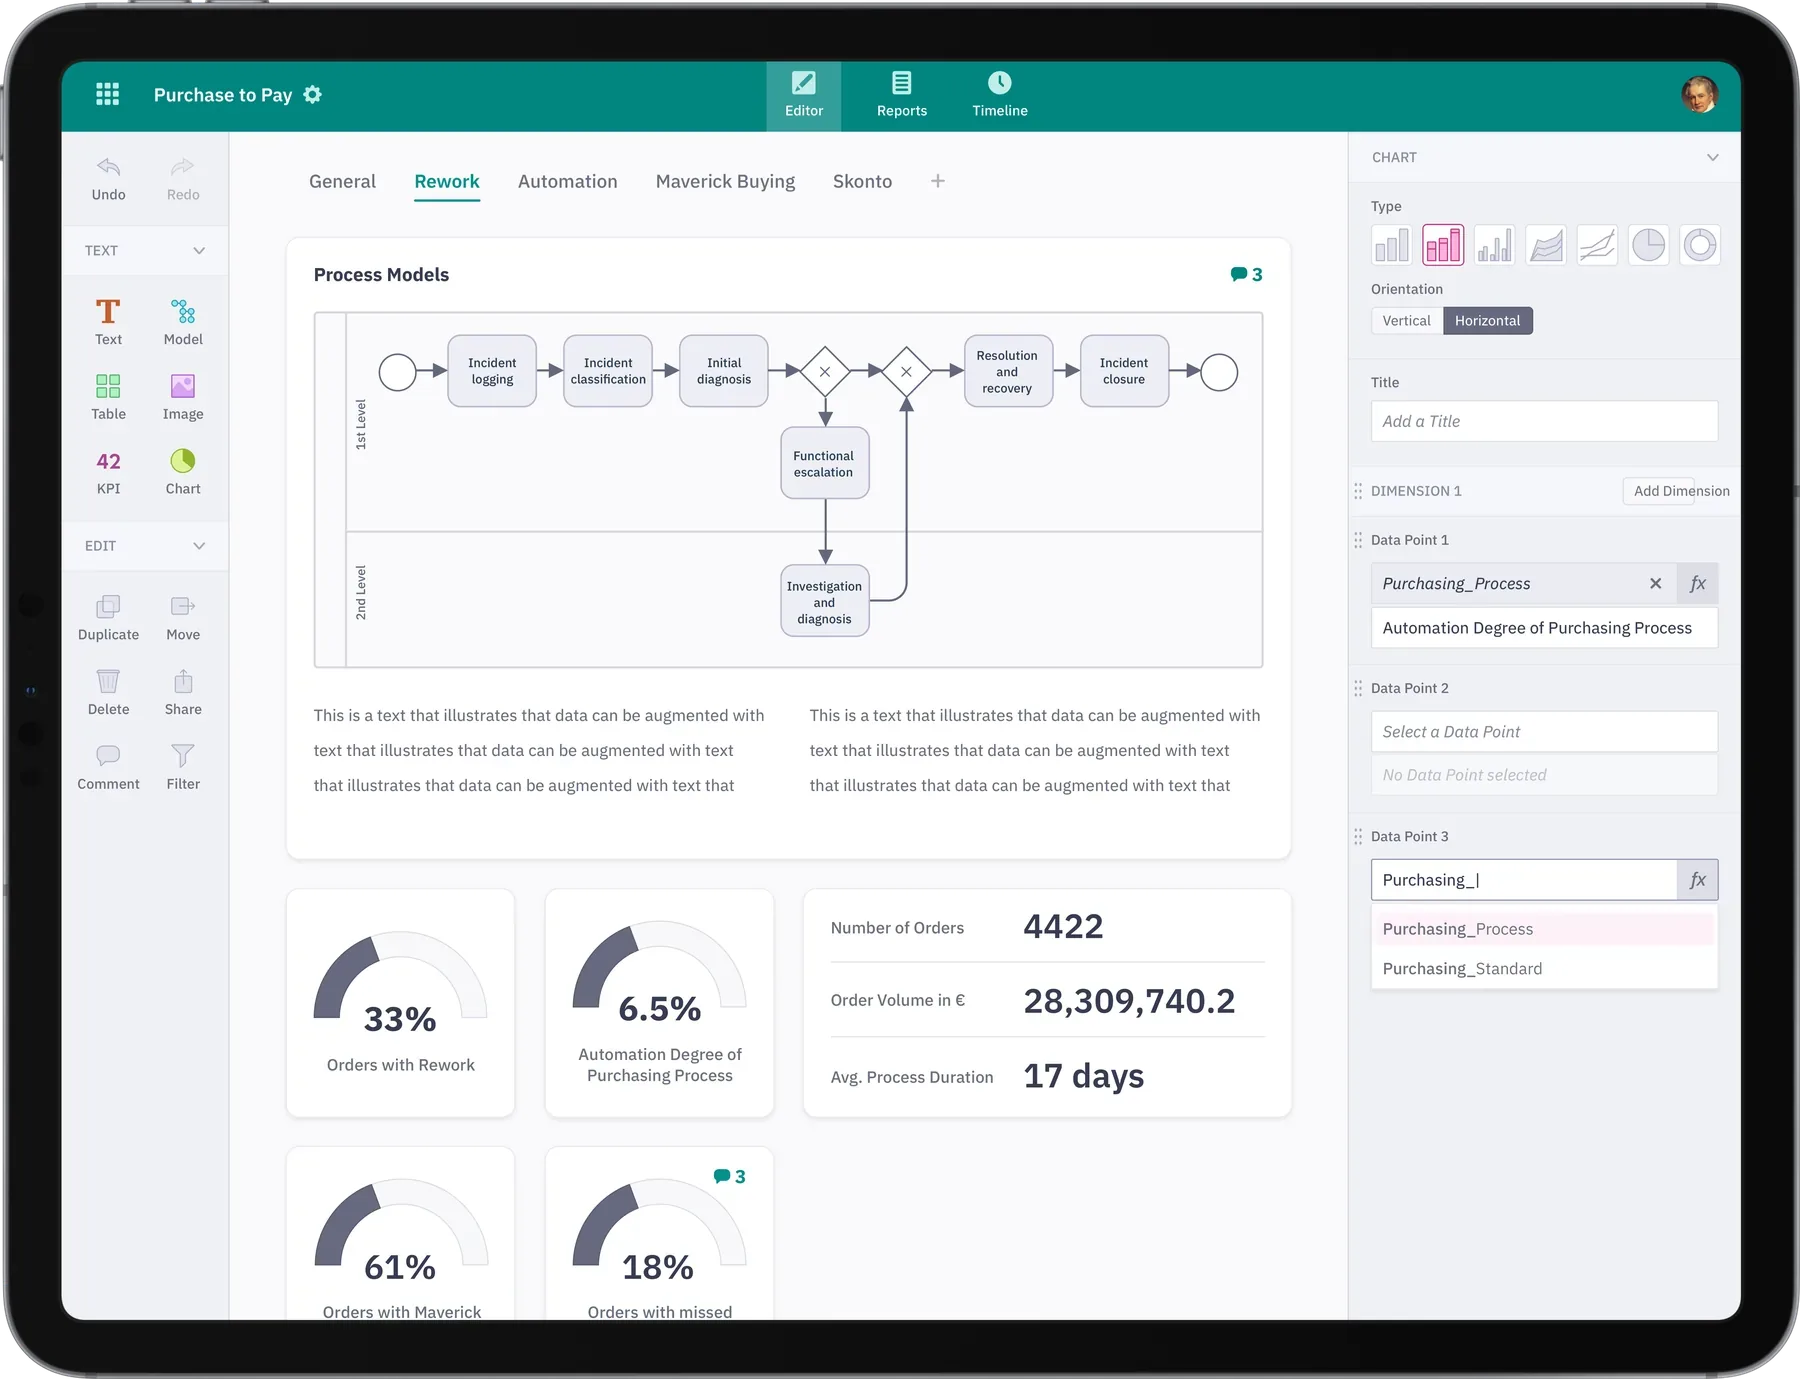Insert a Chart element
This screenshot has height=1379, width=1800.
coord(183,472)
